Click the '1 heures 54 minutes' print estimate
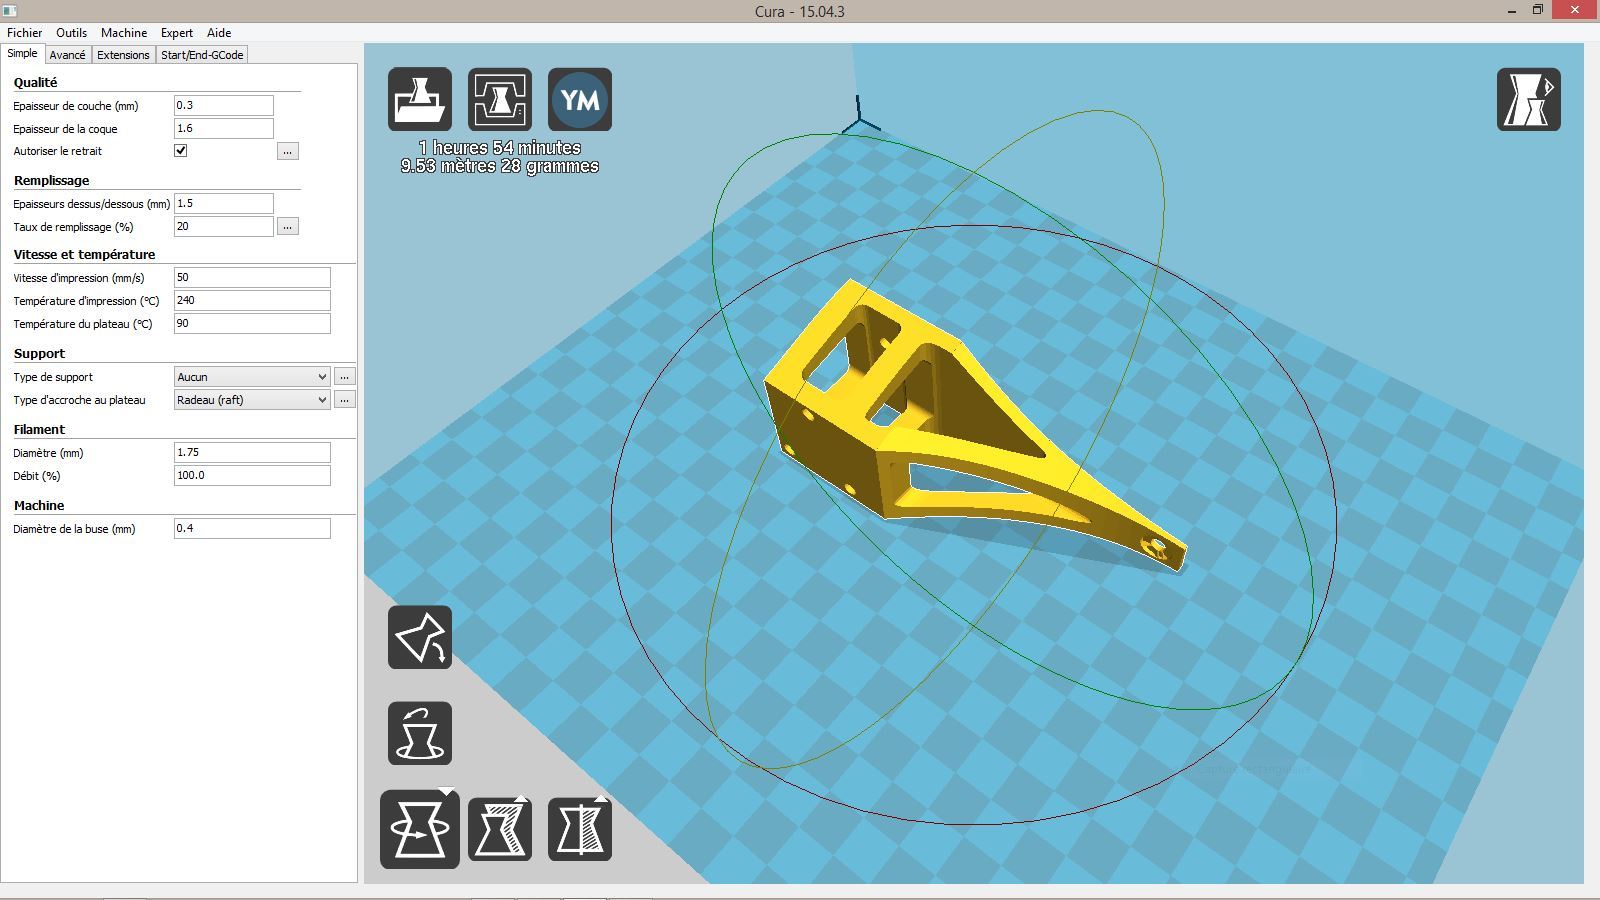1600x900 pixels. tap(500, 148)
